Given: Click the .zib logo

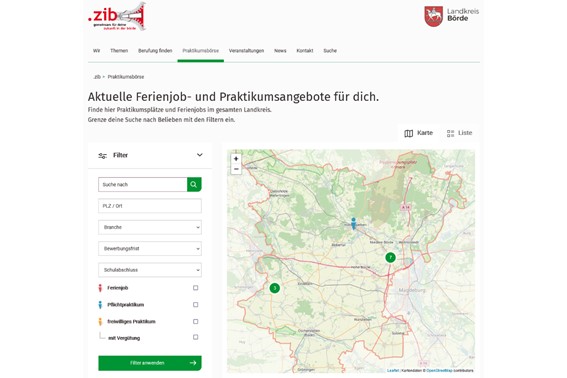Looking at the screenshot, I should (117, 16).
